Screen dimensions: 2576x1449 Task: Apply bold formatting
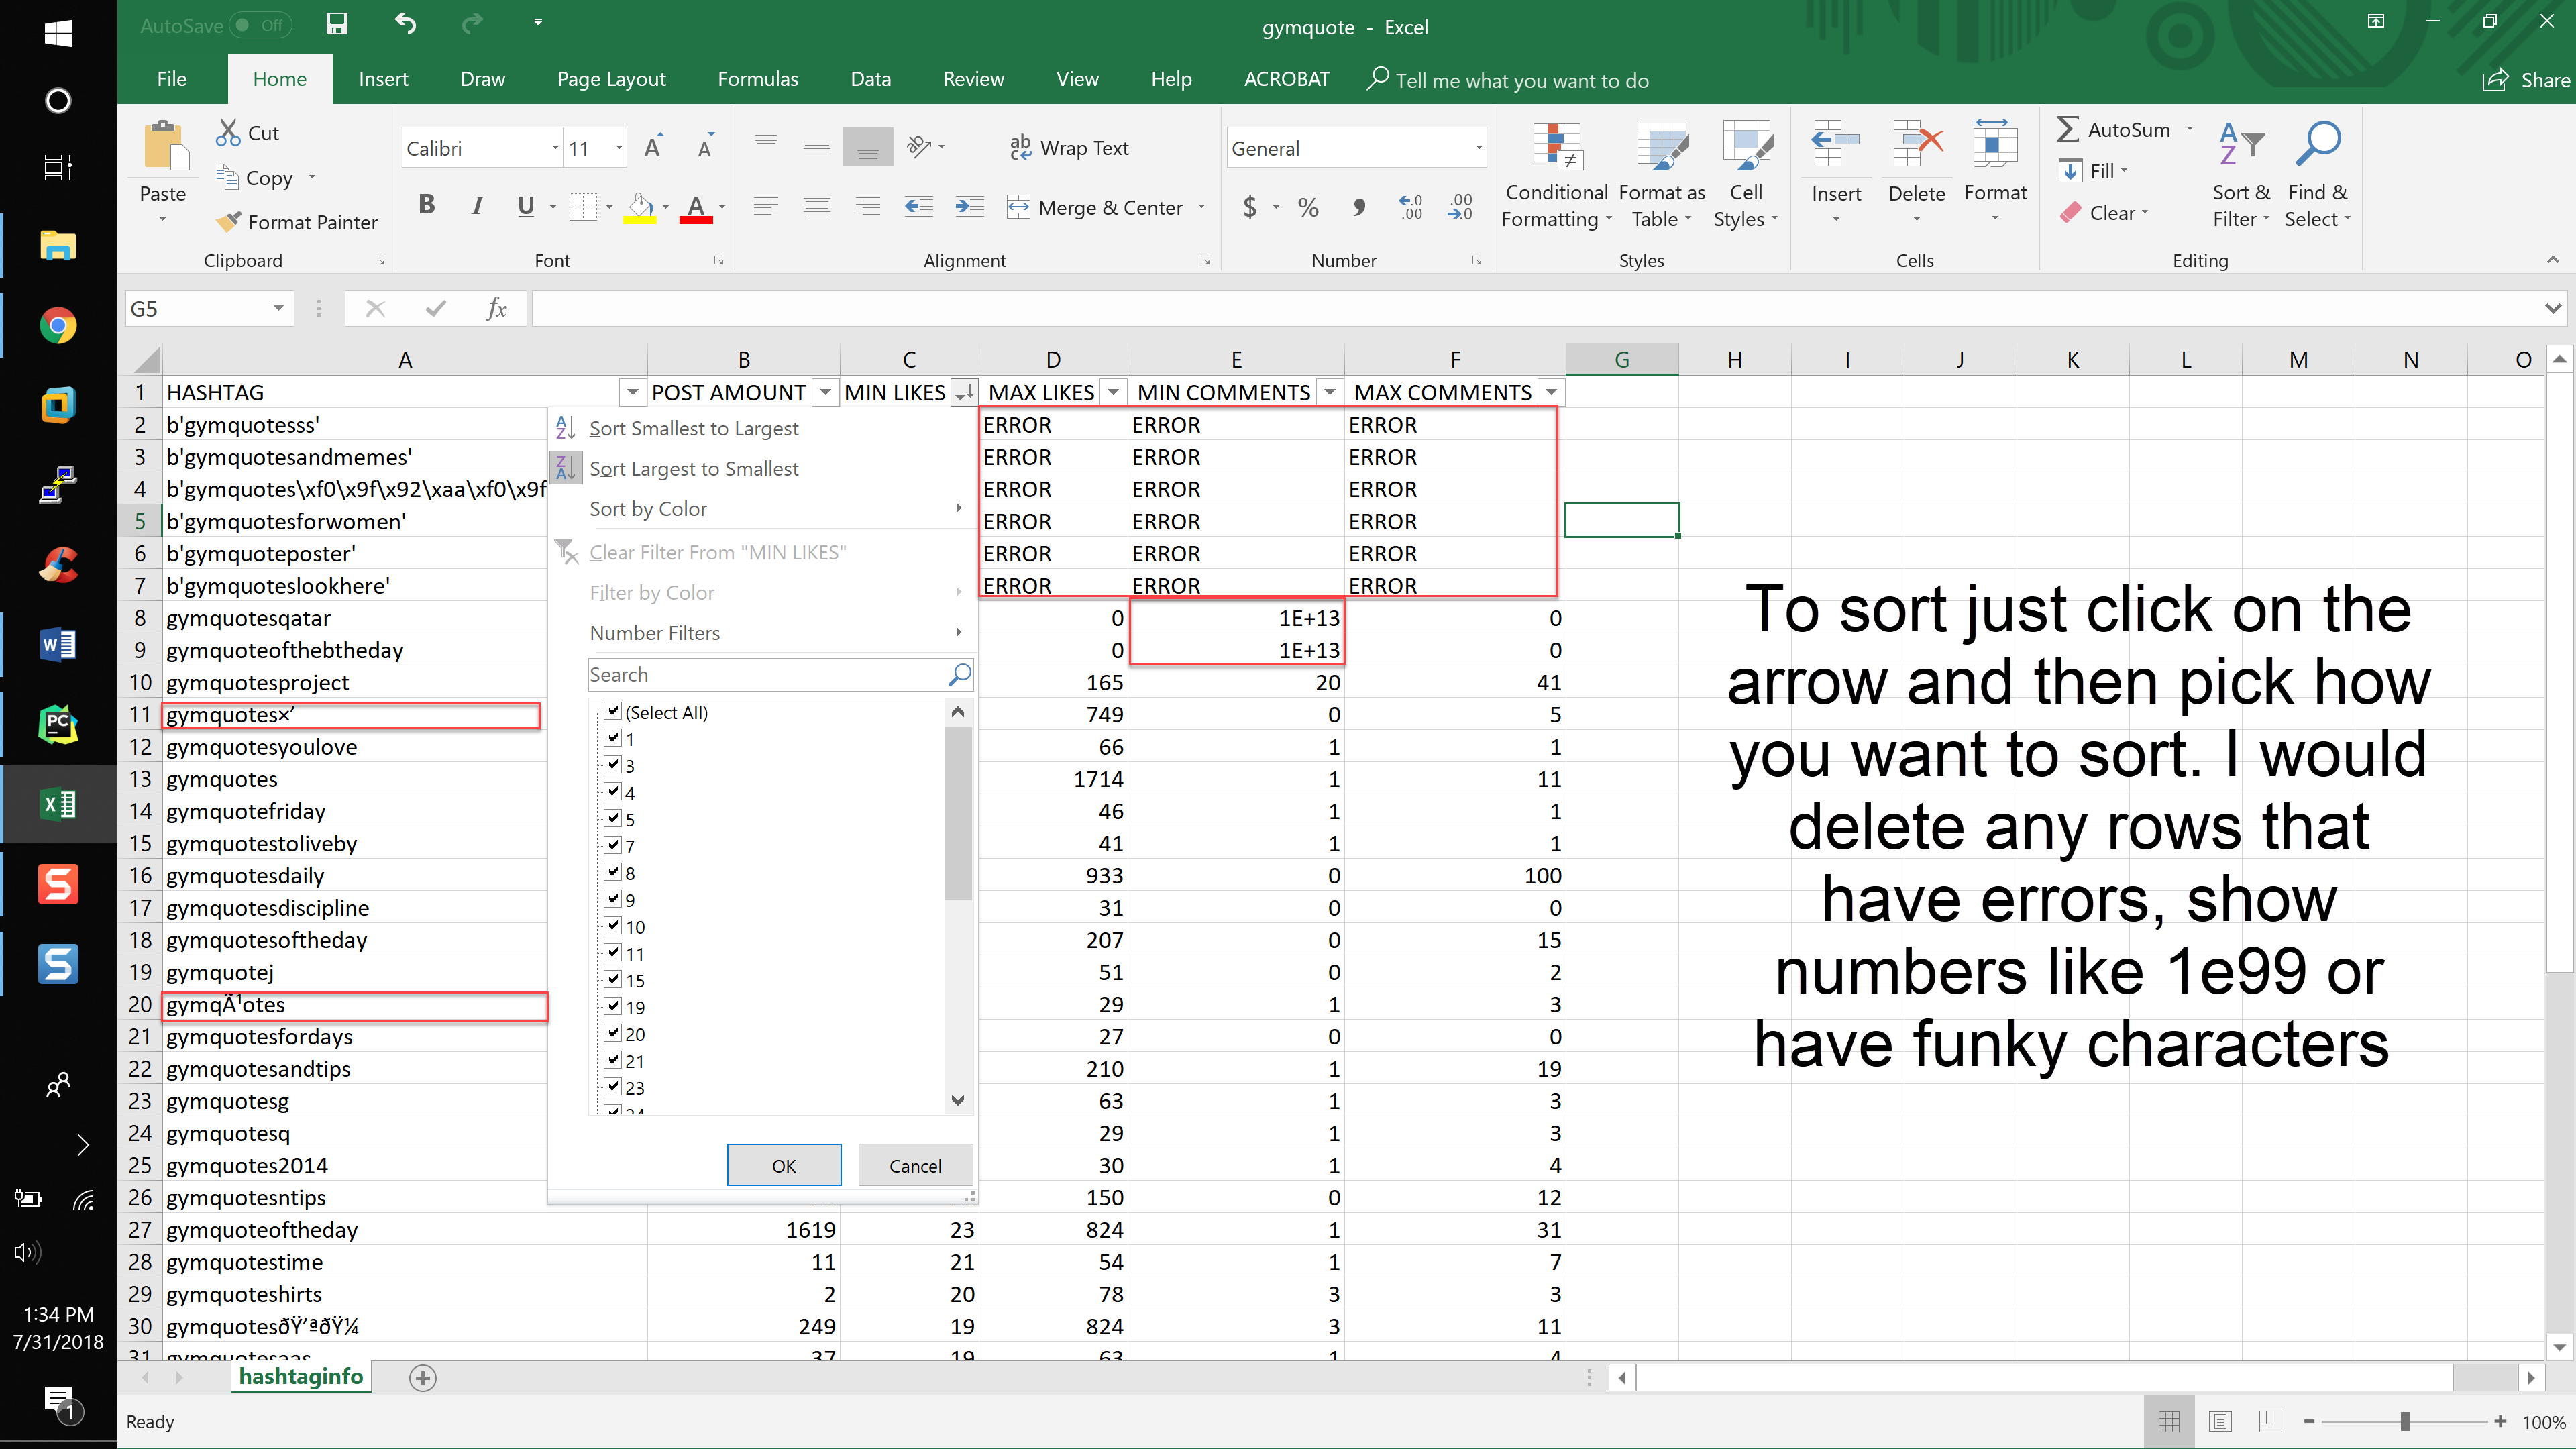pos(426,206)
